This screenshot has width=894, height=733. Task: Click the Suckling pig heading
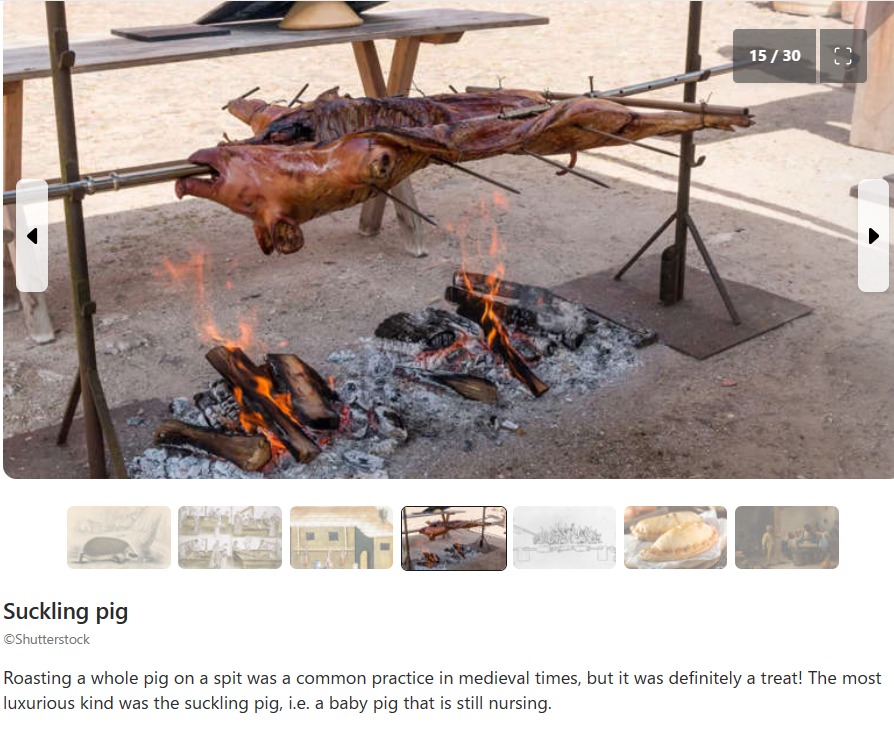point(66,612)
